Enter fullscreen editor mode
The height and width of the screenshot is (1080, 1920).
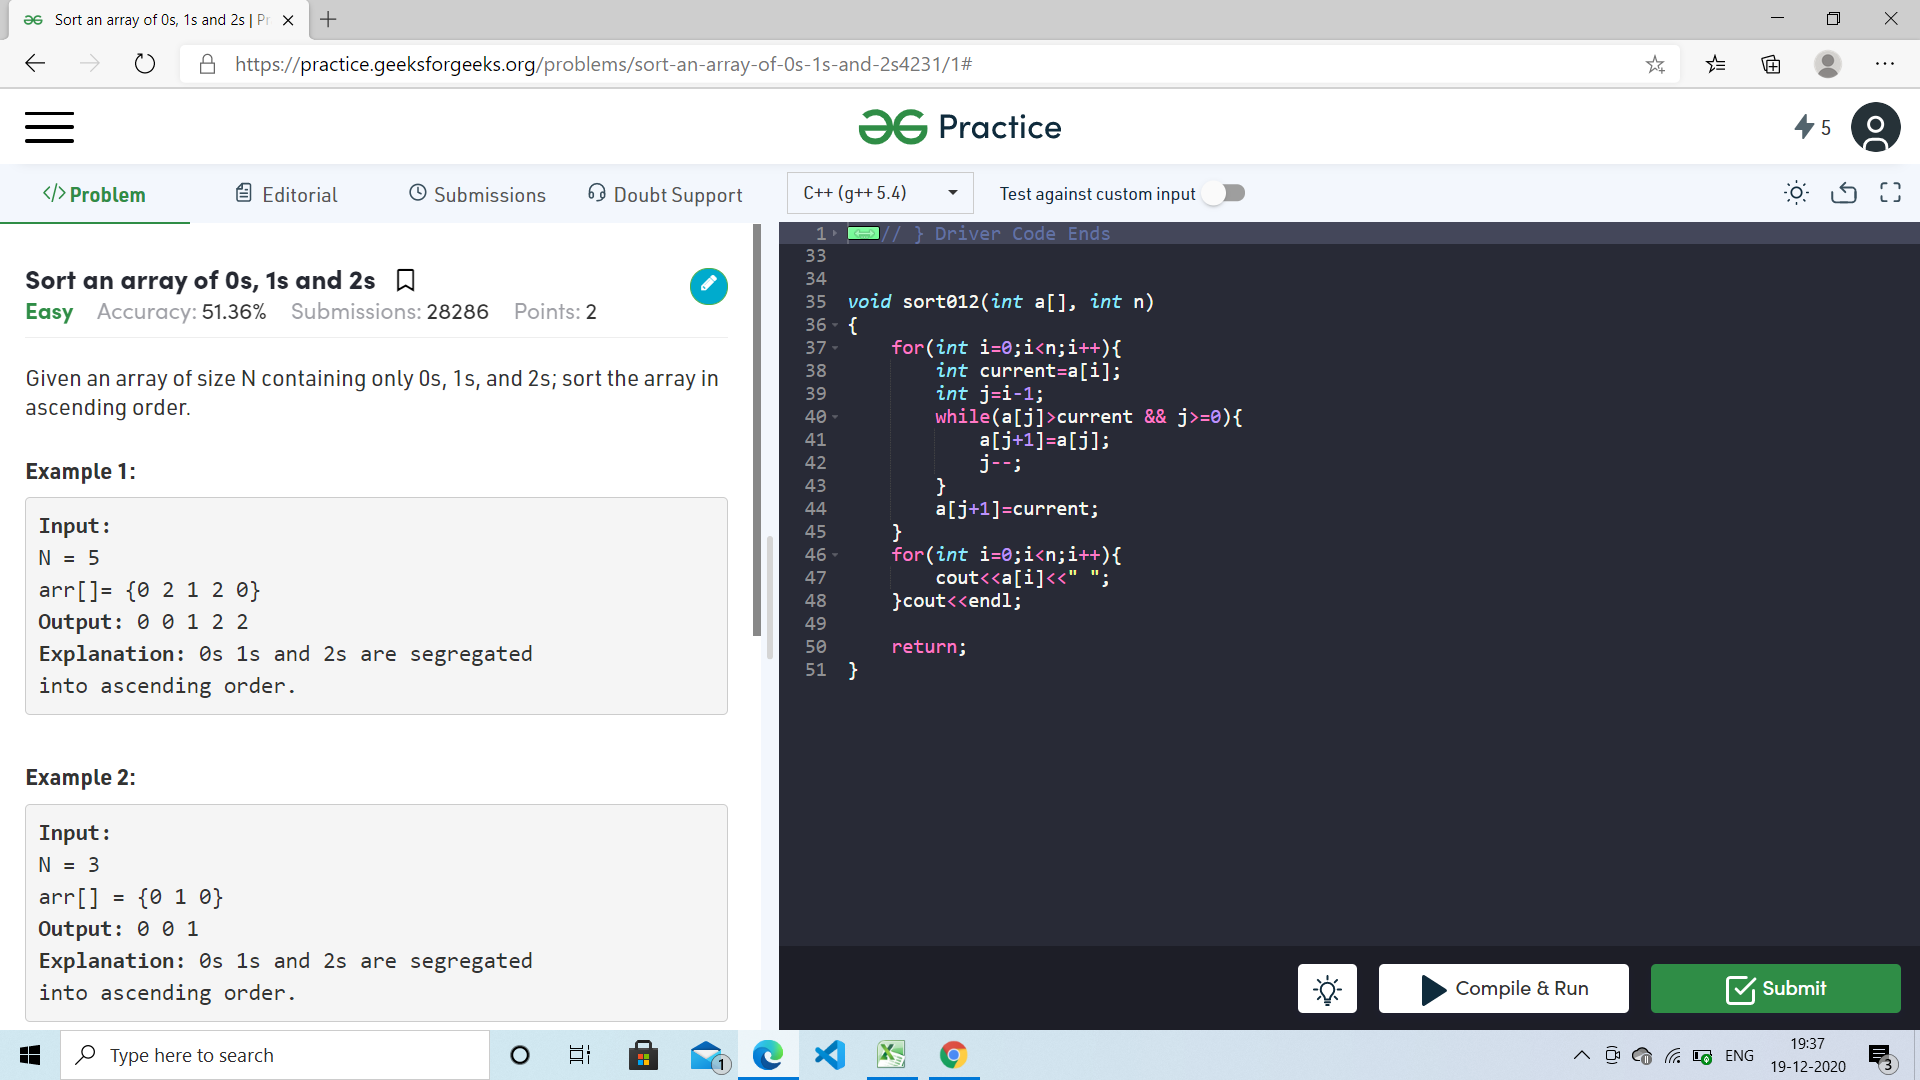tap(1890, 193)
